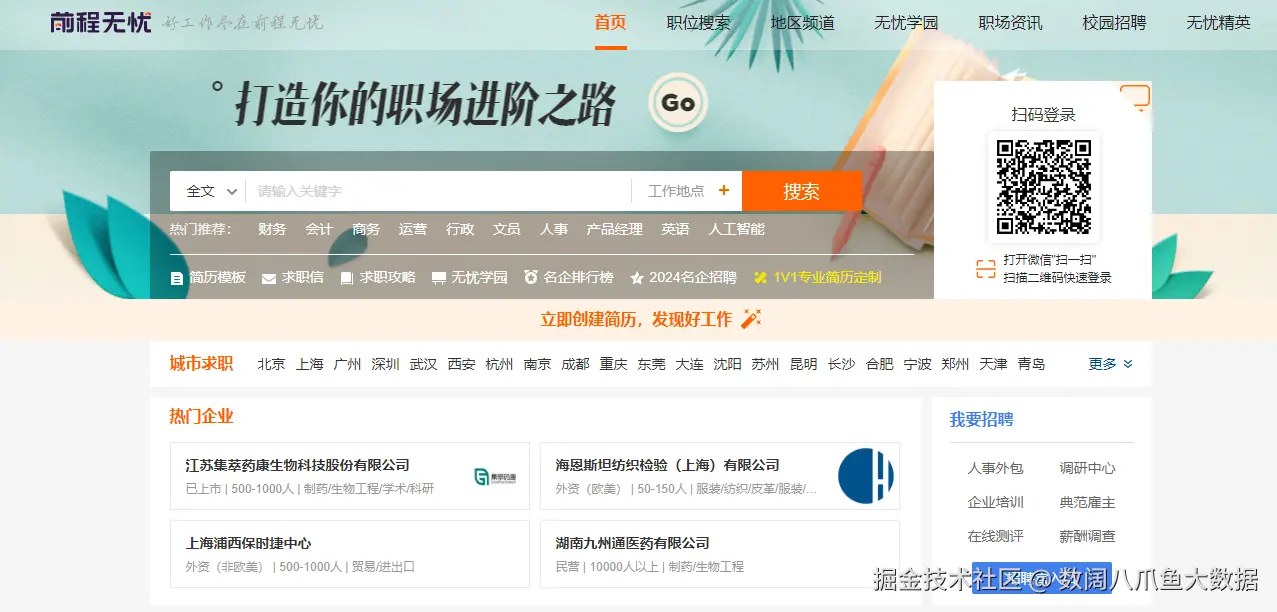This screenshot has height=612, width=1277.
Task: Click the 青岛 city link
Action: click(x=1031, y=364)
